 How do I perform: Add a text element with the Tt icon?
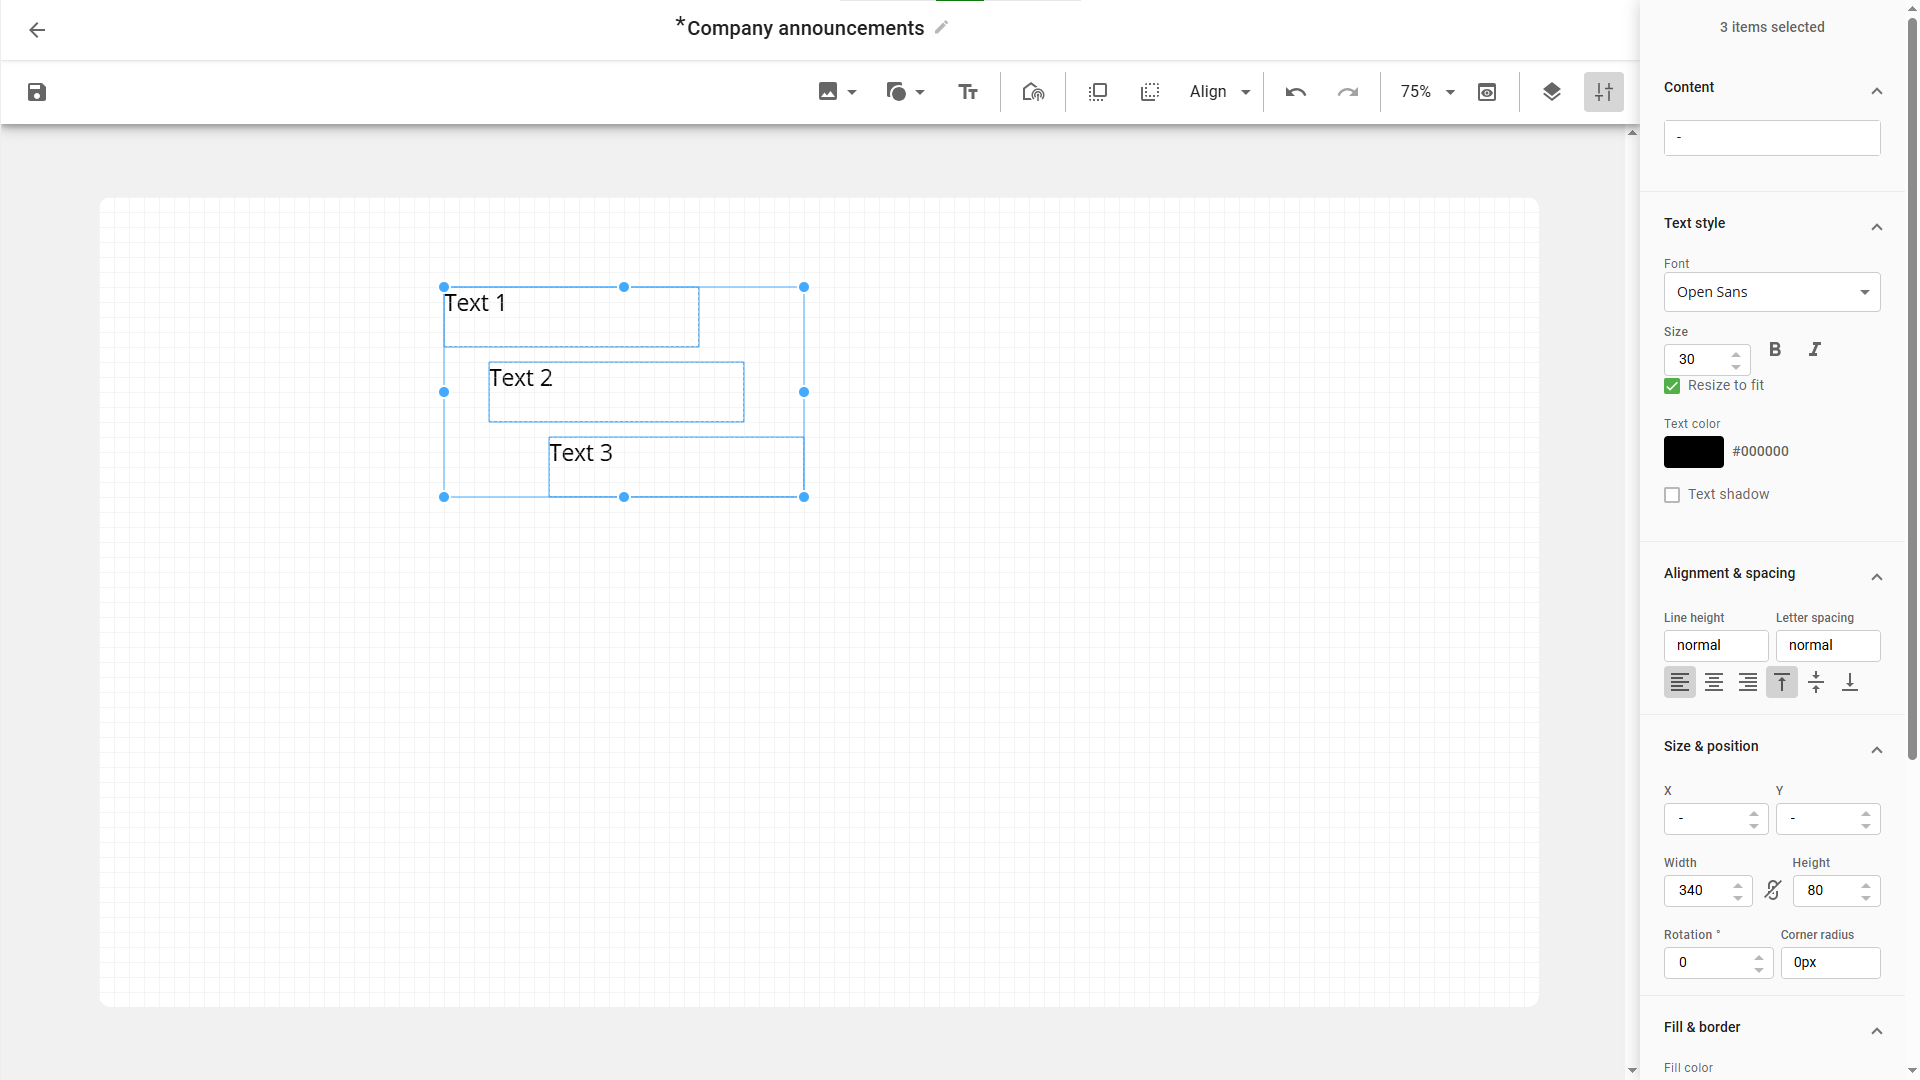click(968, 92)
